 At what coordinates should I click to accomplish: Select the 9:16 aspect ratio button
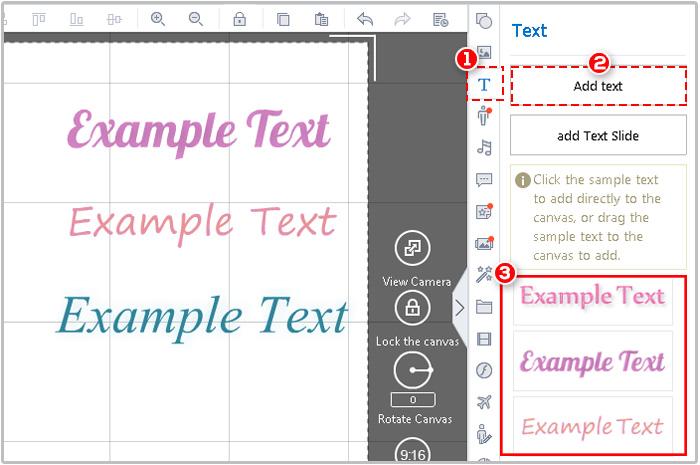(x=413, y=451)
